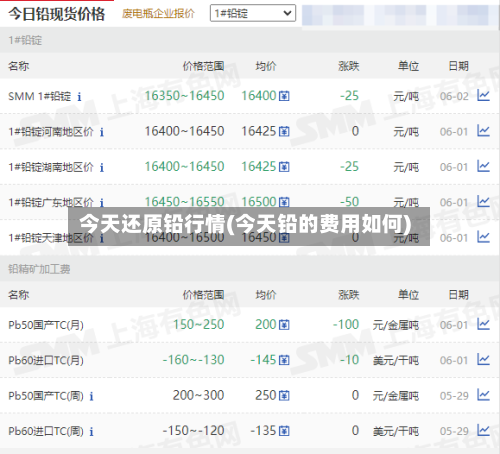The width and height of the screenshot is (500, 454).
Task: Click price range 150~250
Action: pos(198,324)
